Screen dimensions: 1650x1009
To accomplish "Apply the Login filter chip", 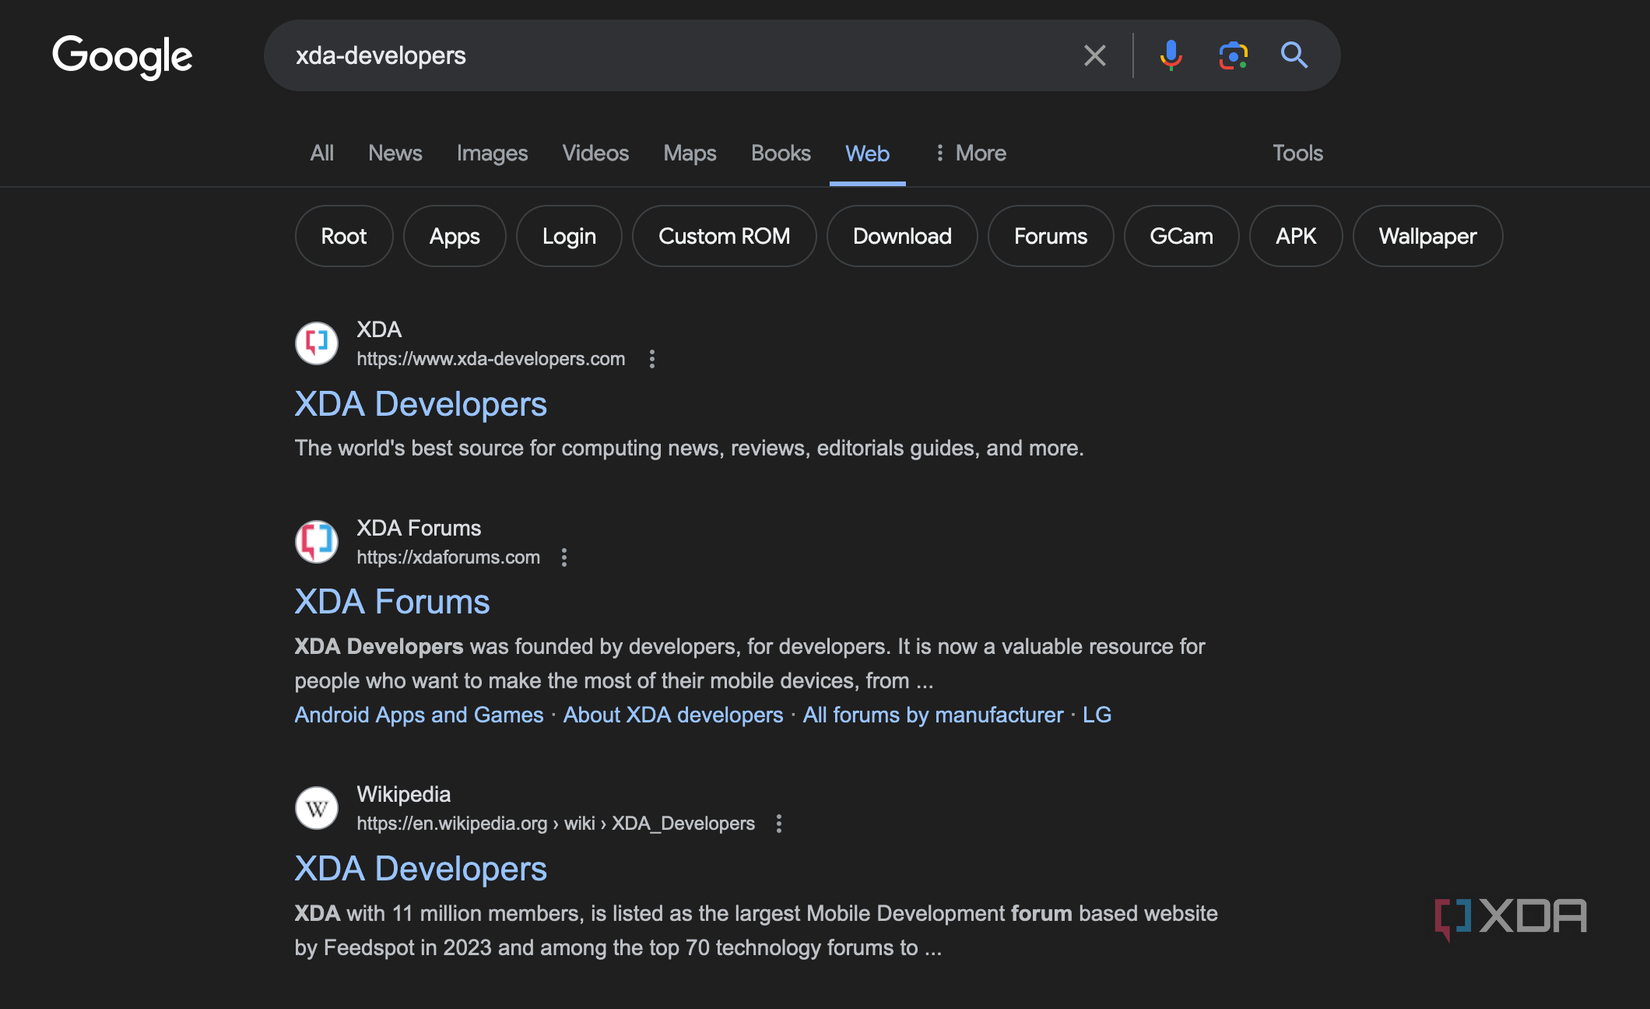I will point(569,236).
